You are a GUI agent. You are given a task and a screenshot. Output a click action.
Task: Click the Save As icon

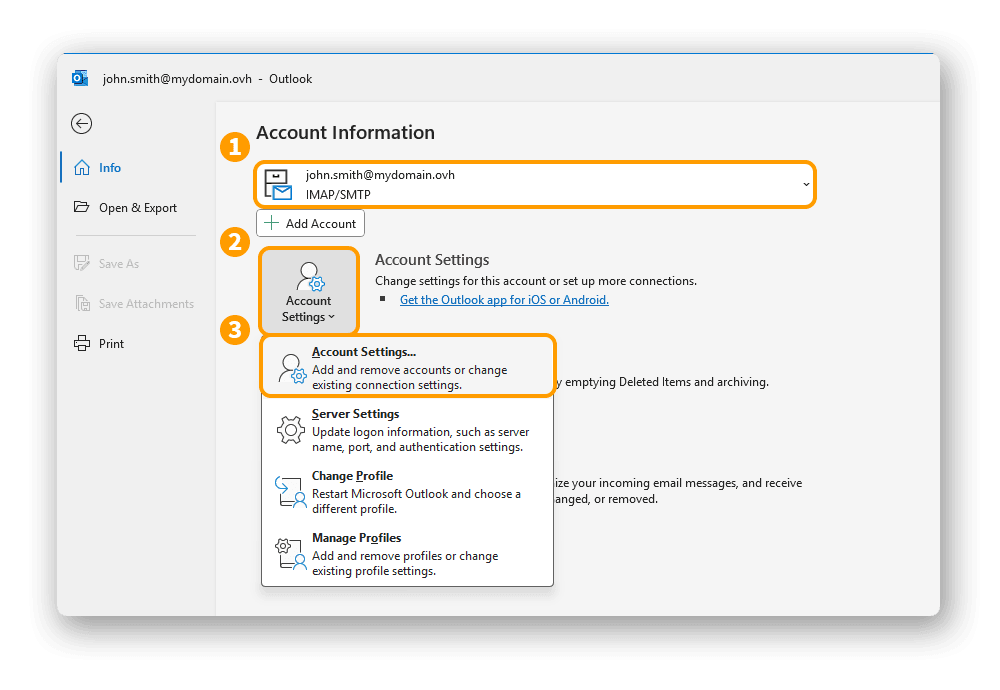coord(82,263)
